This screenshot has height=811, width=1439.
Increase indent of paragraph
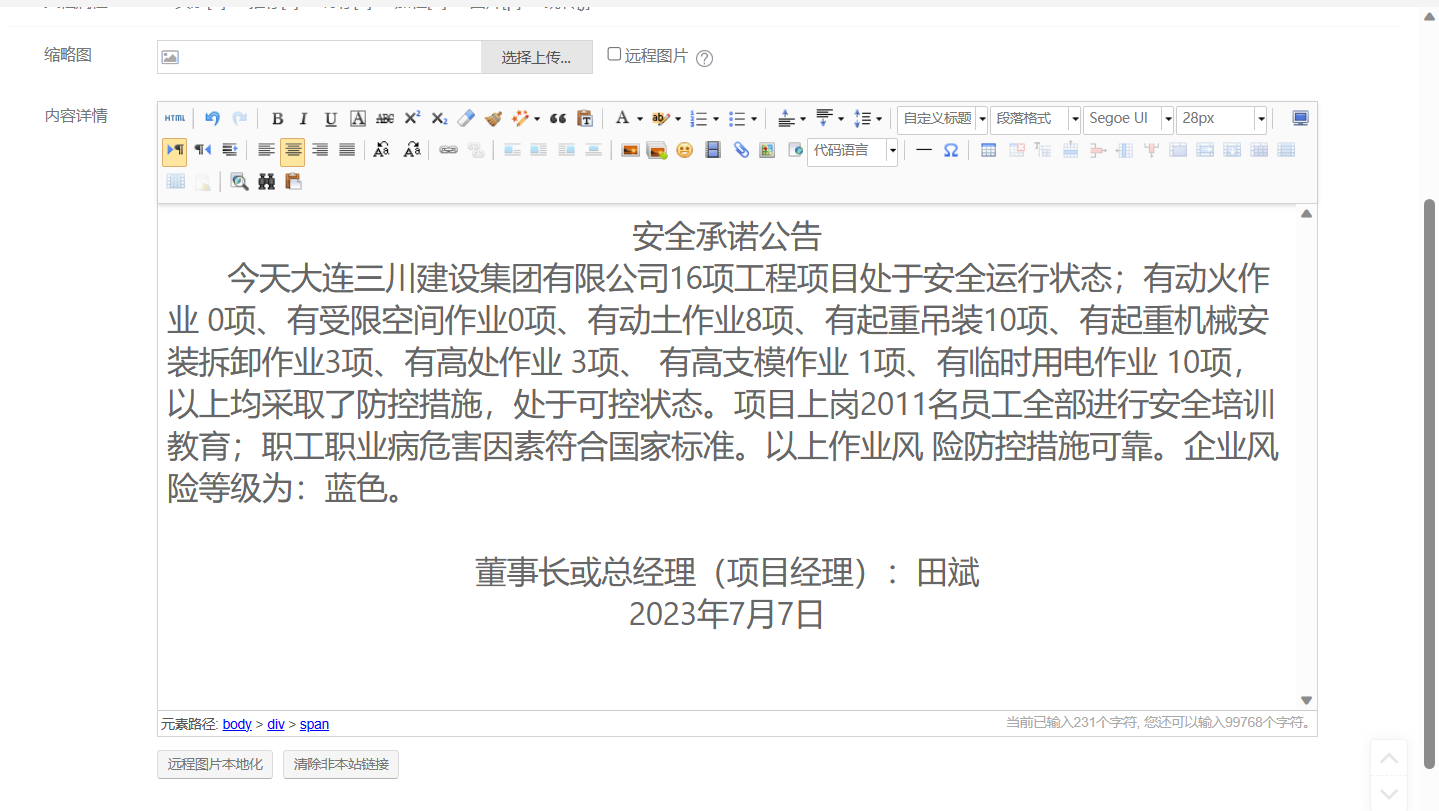(230, 150)
